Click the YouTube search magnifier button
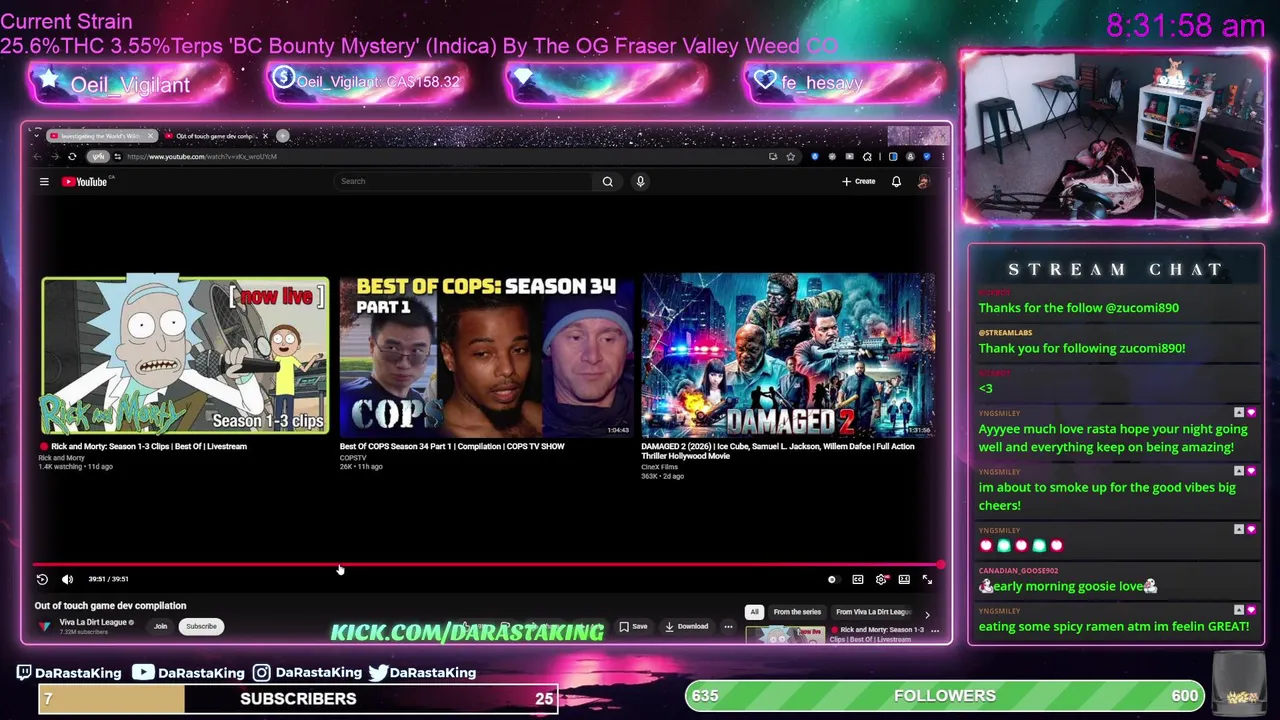1280x720 pixels. tap(607, 181)
